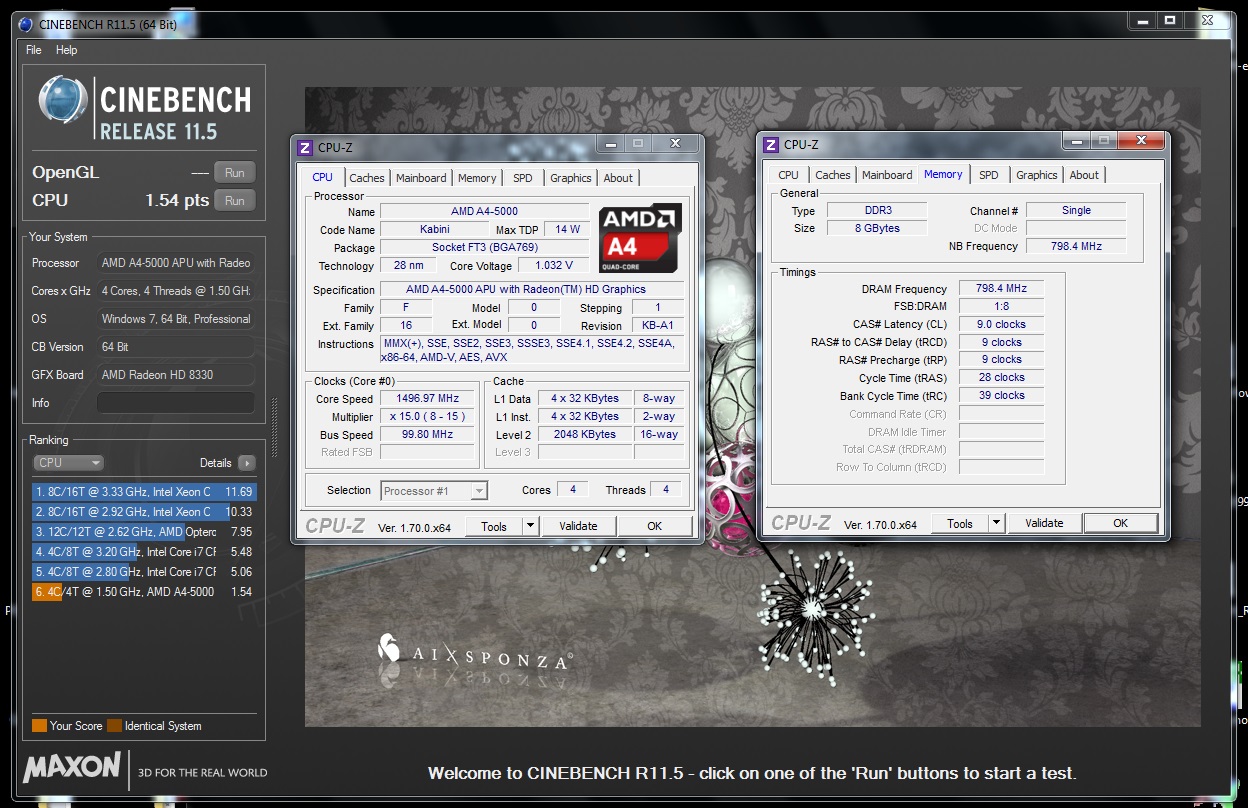Viewport: 1248px width, 808px height.
Task: Open the CPU ranking type dropdown
Action: click(x=68, y=463)
